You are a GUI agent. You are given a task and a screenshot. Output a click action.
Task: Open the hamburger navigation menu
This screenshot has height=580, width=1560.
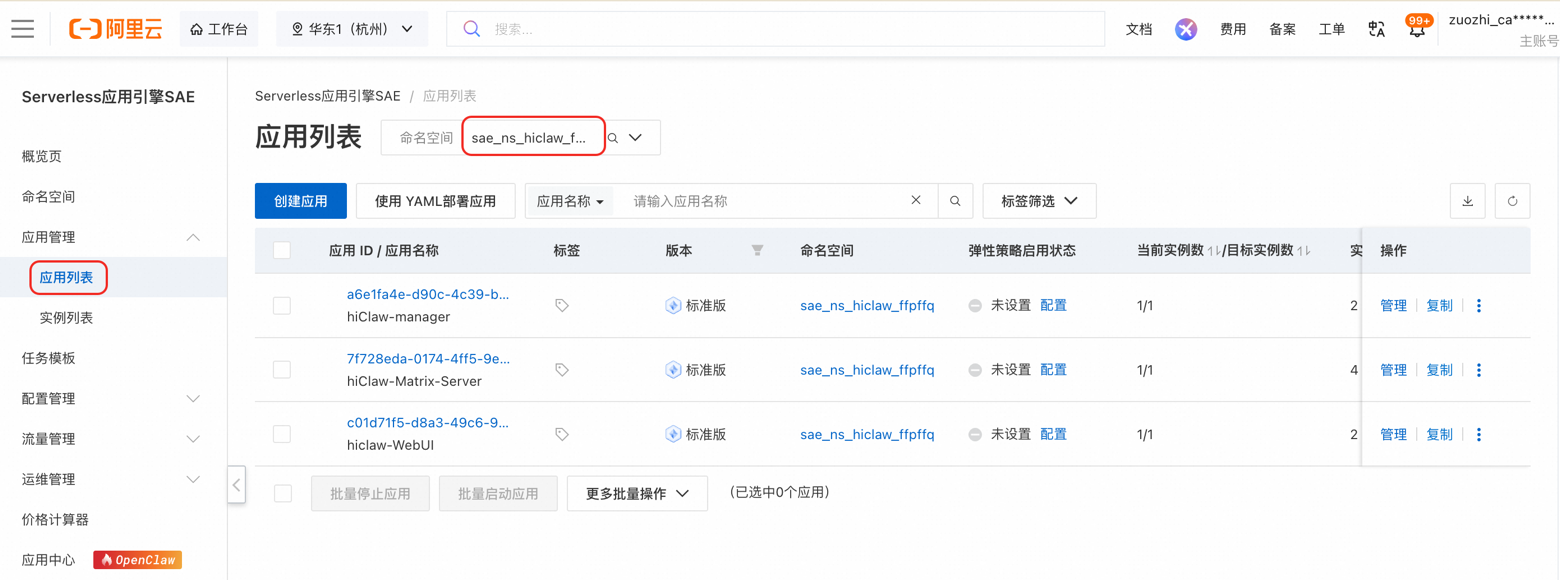click(x=23, y=29)
